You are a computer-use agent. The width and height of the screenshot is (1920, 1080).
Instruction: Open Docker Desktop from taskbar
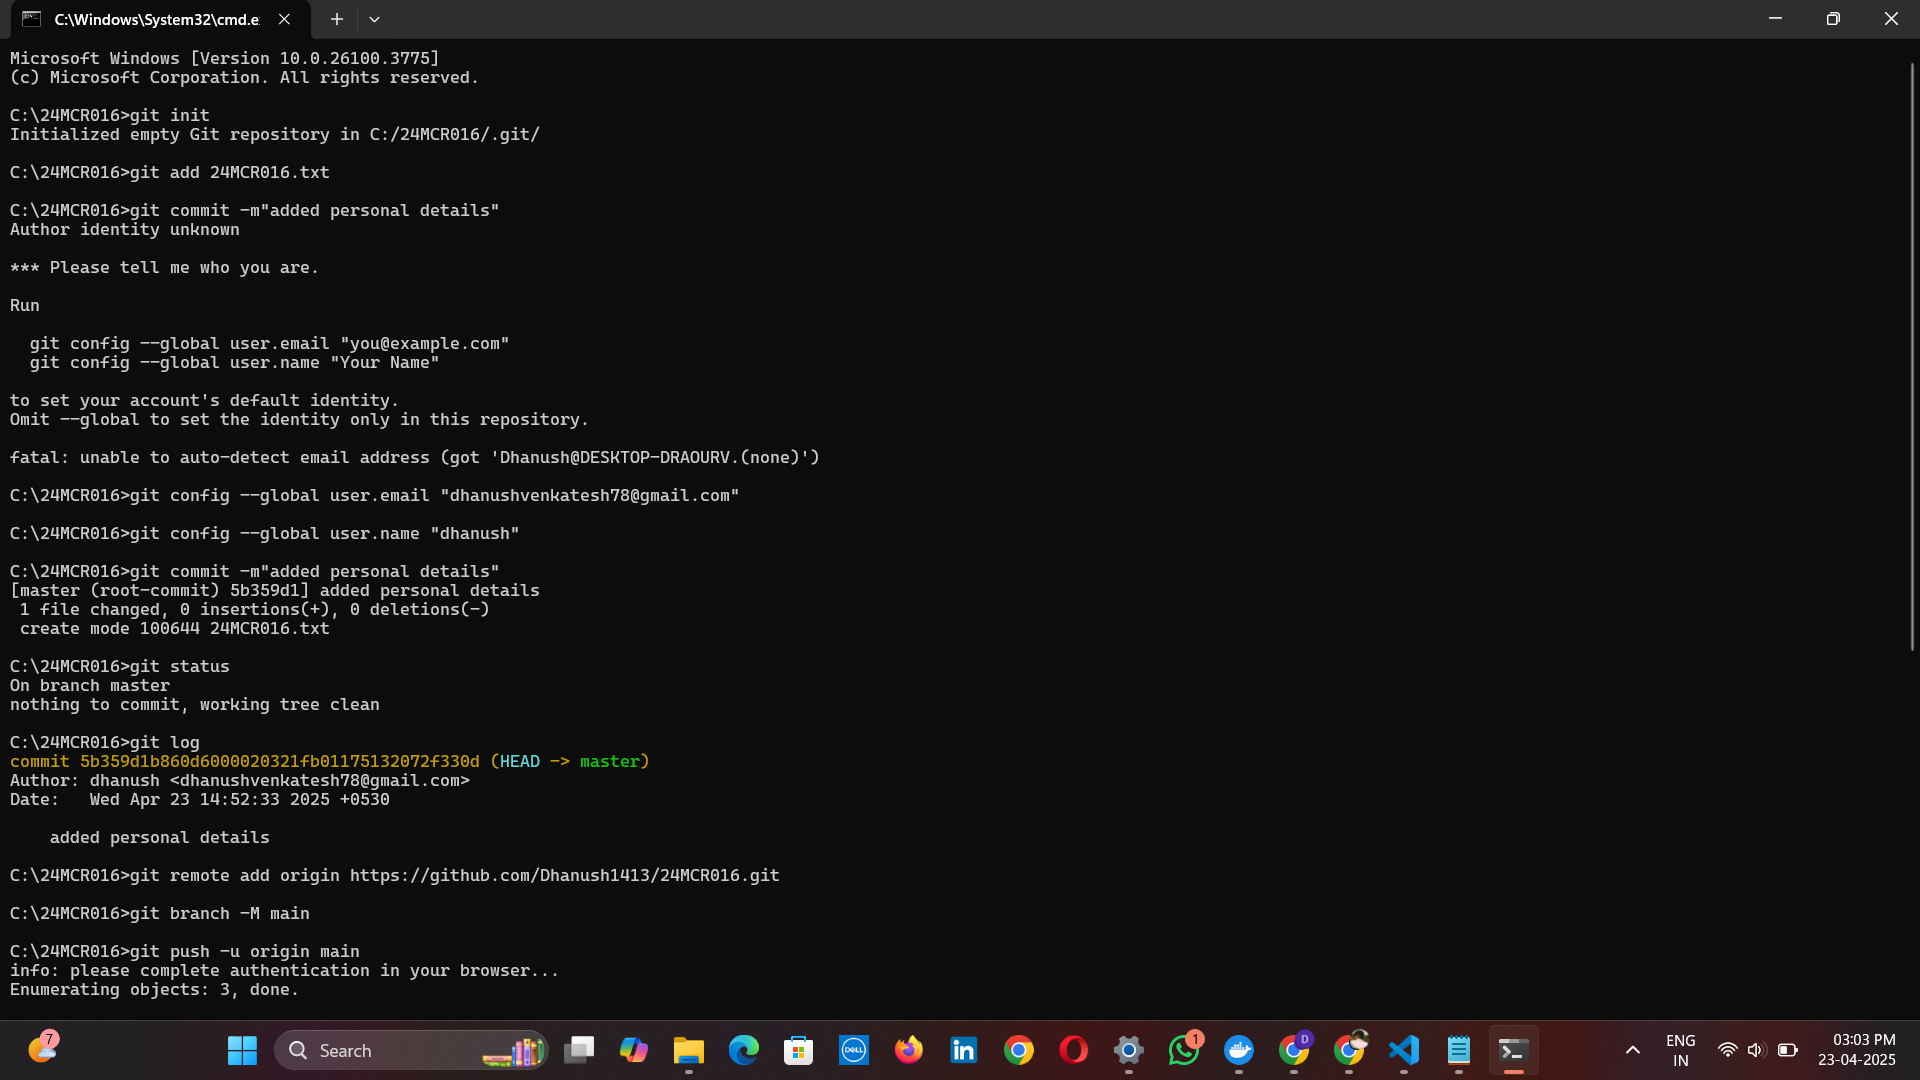point(1239,1050)
